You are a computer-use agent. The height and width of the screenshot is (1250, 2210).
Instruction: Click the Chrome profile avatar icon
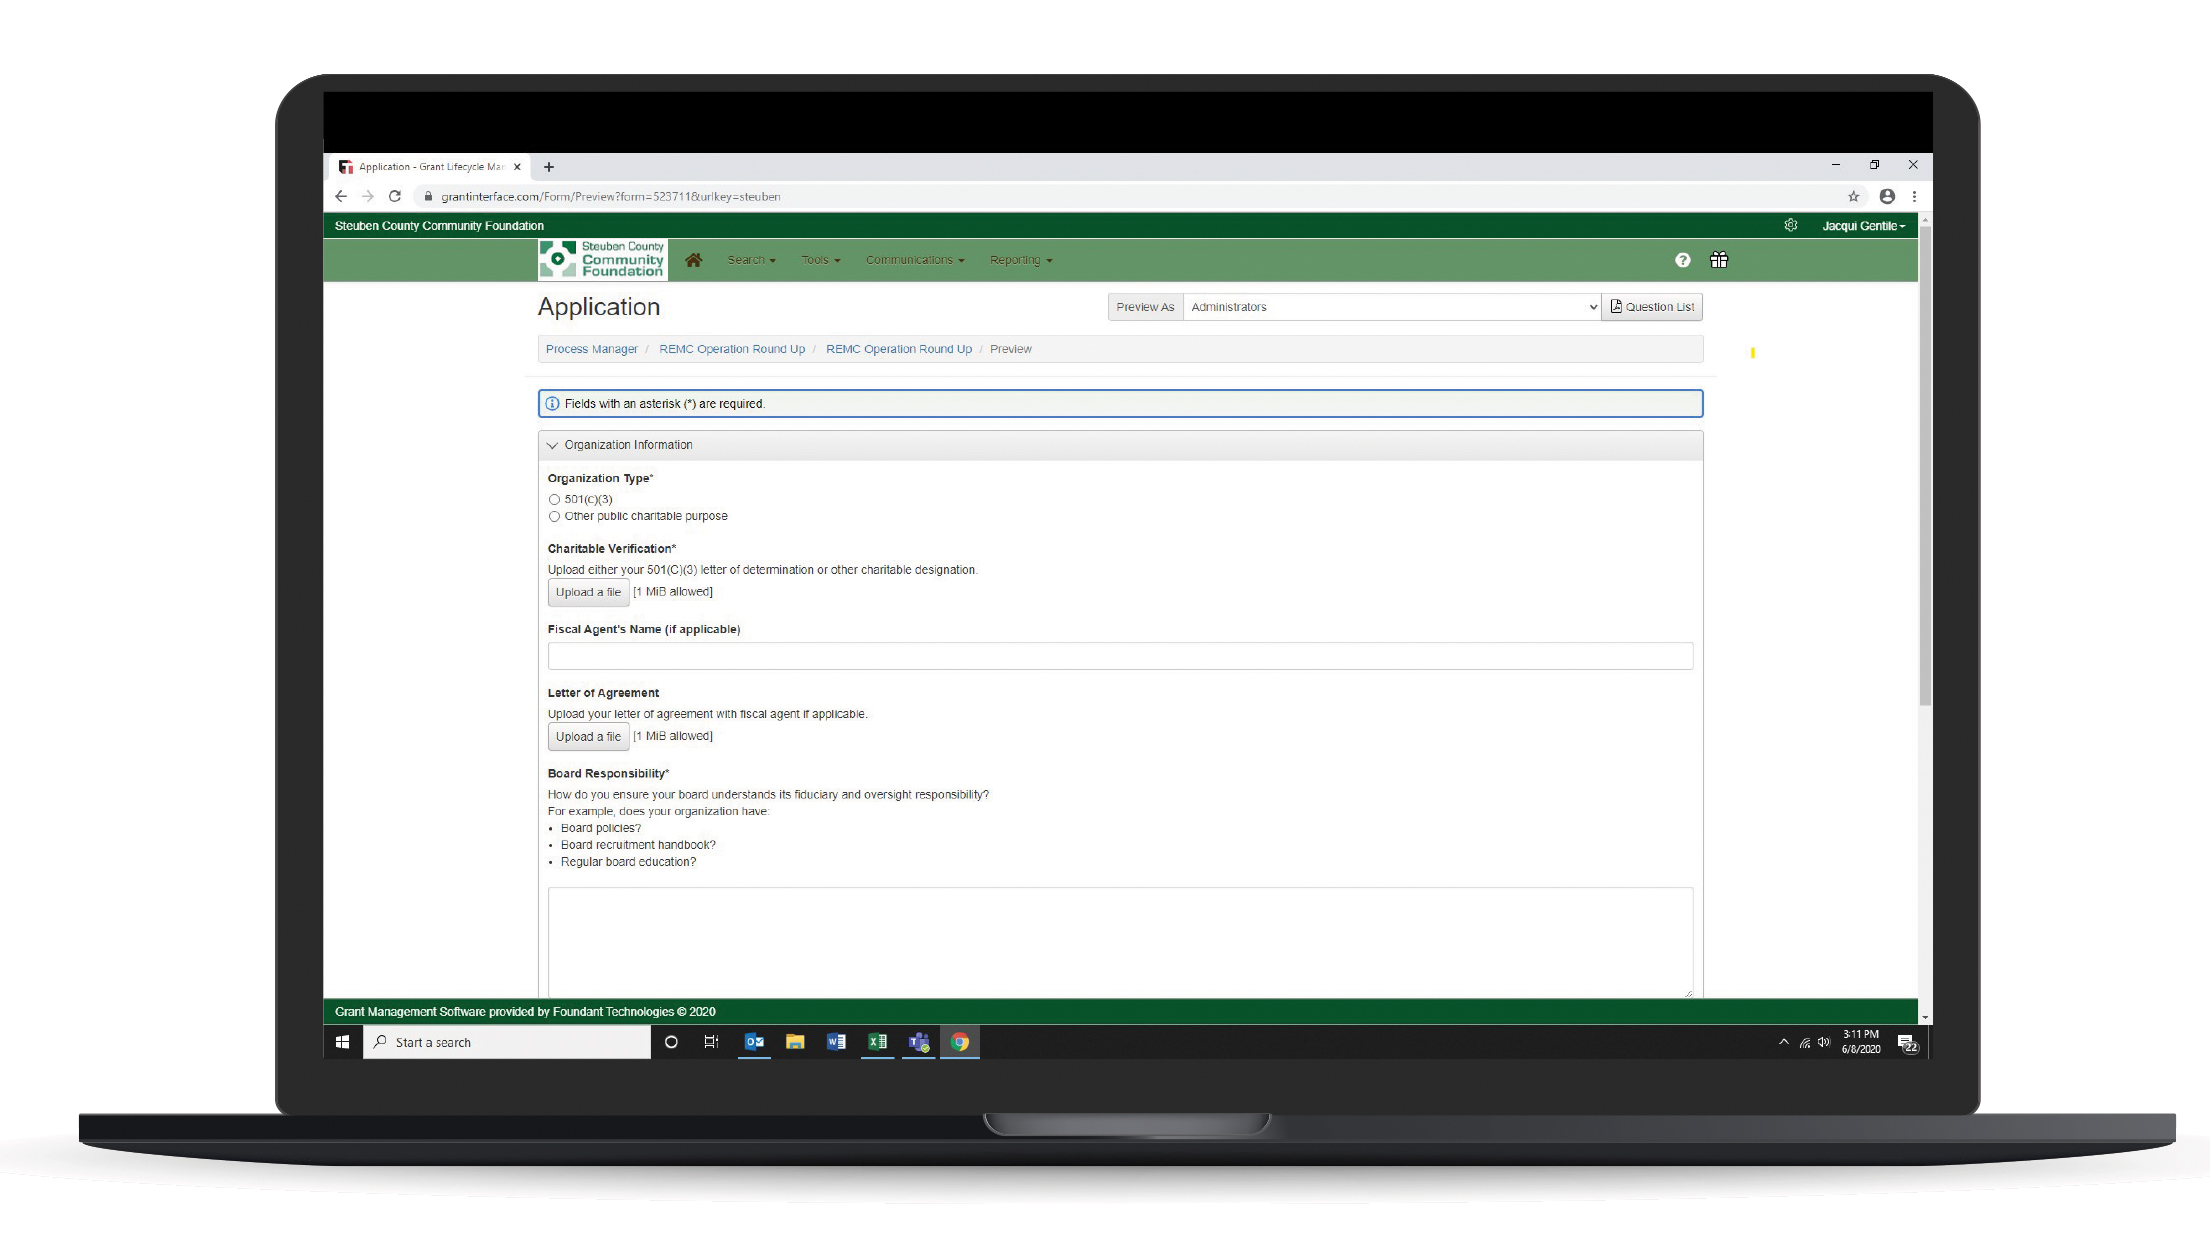point(1886,197)
